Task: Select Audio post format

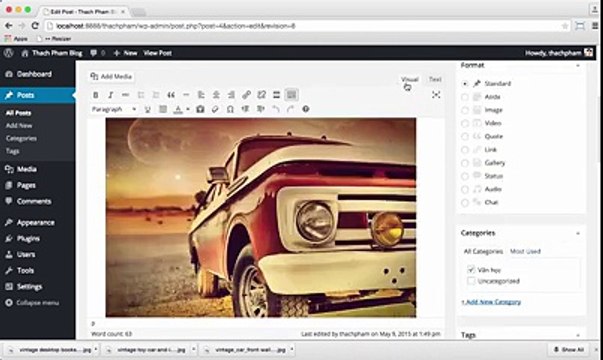Action: 465,189
